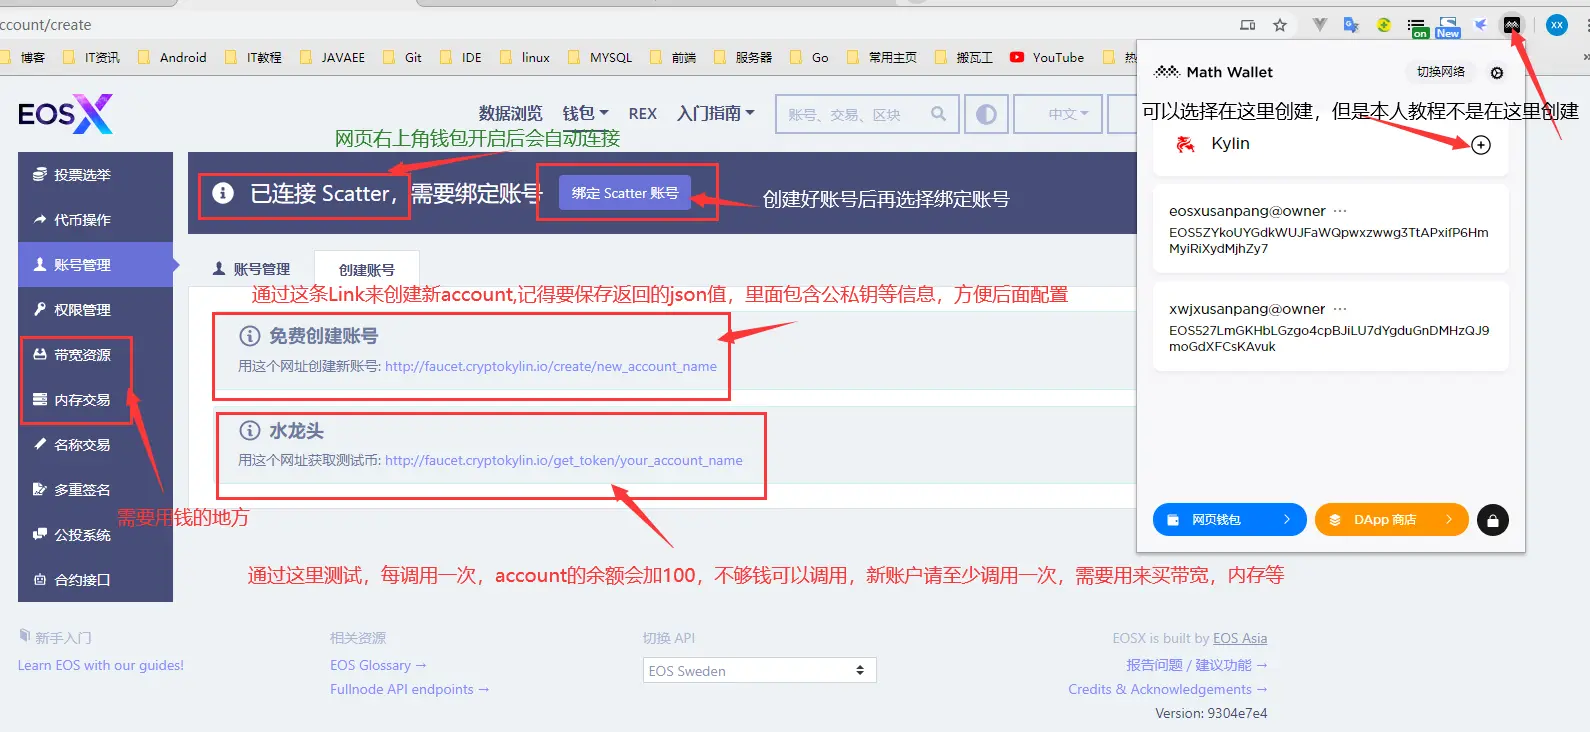Open the JAVAEE bookmark folder
The image size is (1590, 732).
pyautogui.click(x=332, y=57)
